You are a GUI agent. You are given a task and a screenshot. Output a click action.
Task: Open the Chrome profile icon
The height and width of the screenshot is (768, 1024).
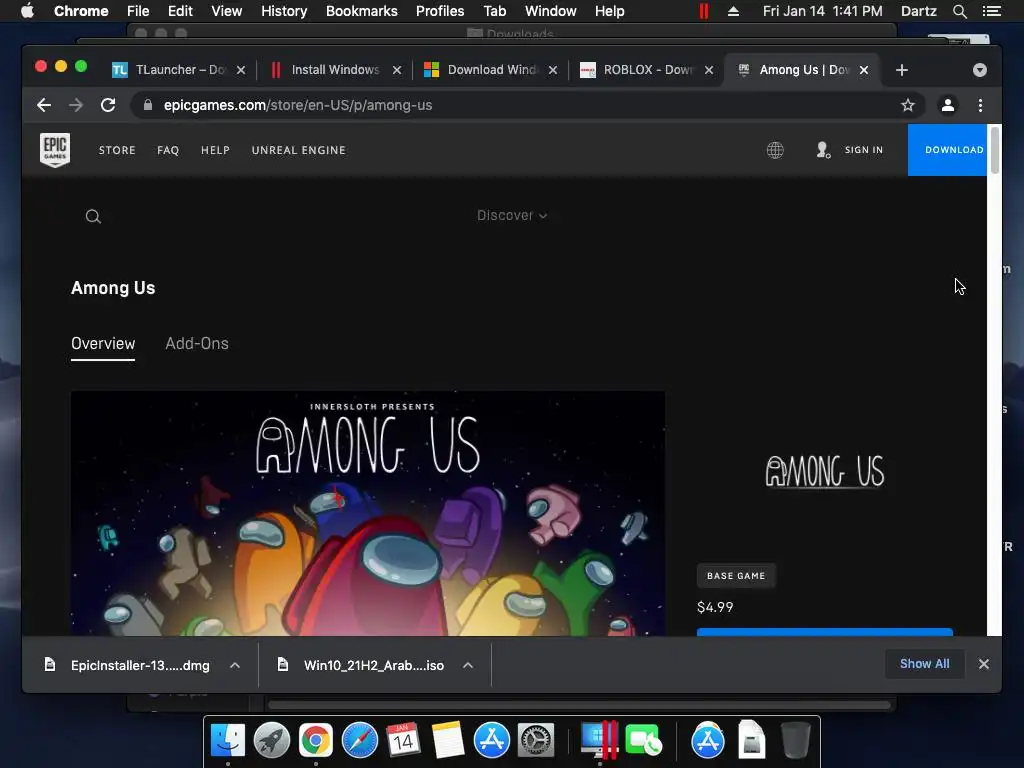[x=948, y=105]
